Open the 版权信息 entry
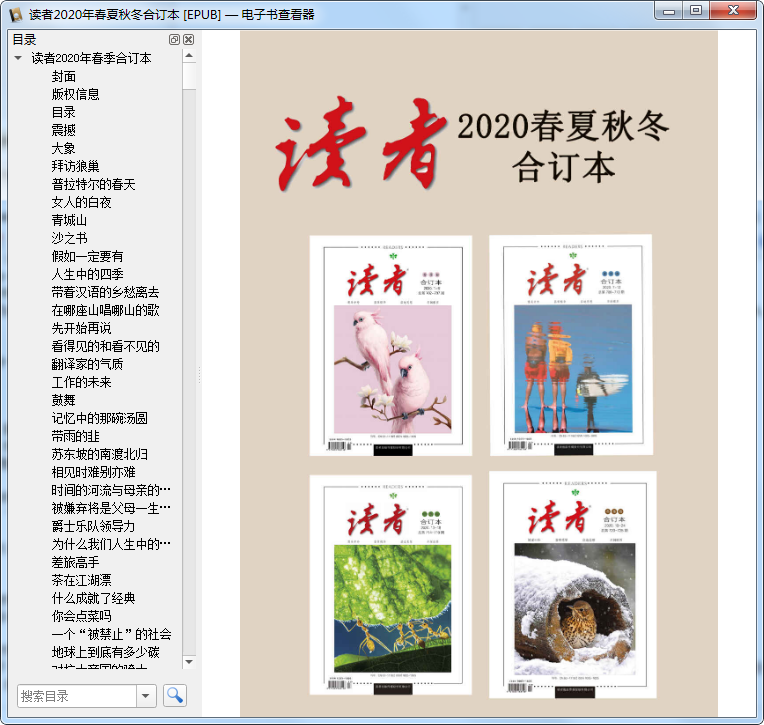764x725 pixels. pyautogui.click(x=76, y=94)
